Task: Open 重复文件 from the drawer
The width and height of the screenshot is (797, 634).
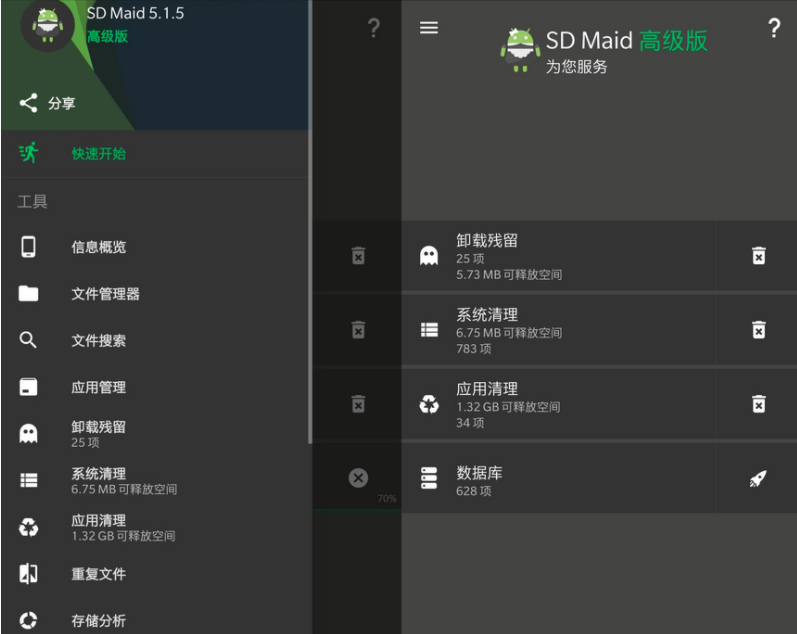Action: click(x=155, y=574)
